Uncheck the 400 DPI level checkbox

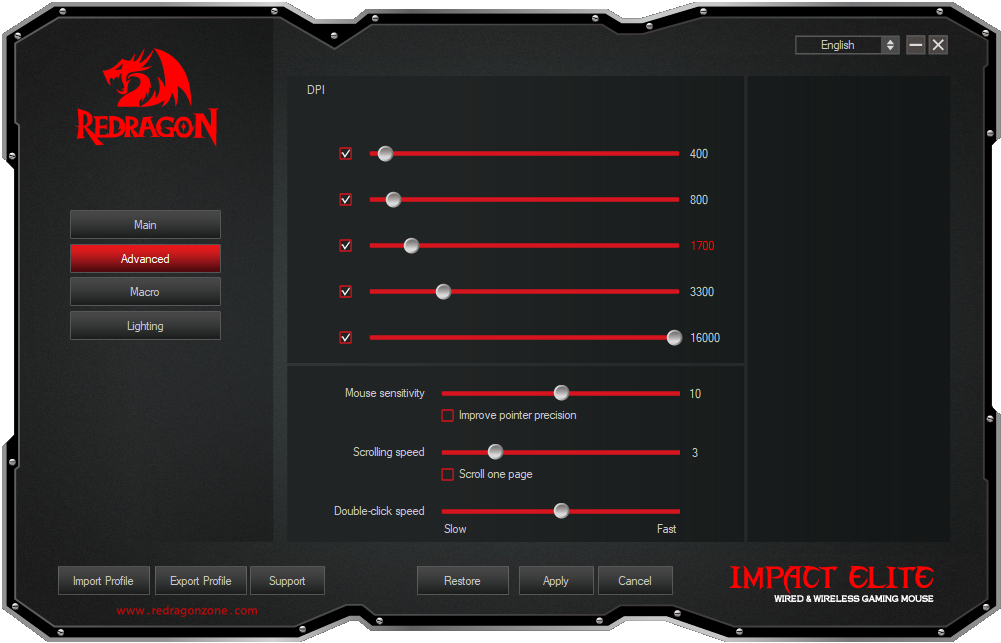coord(345,153)
